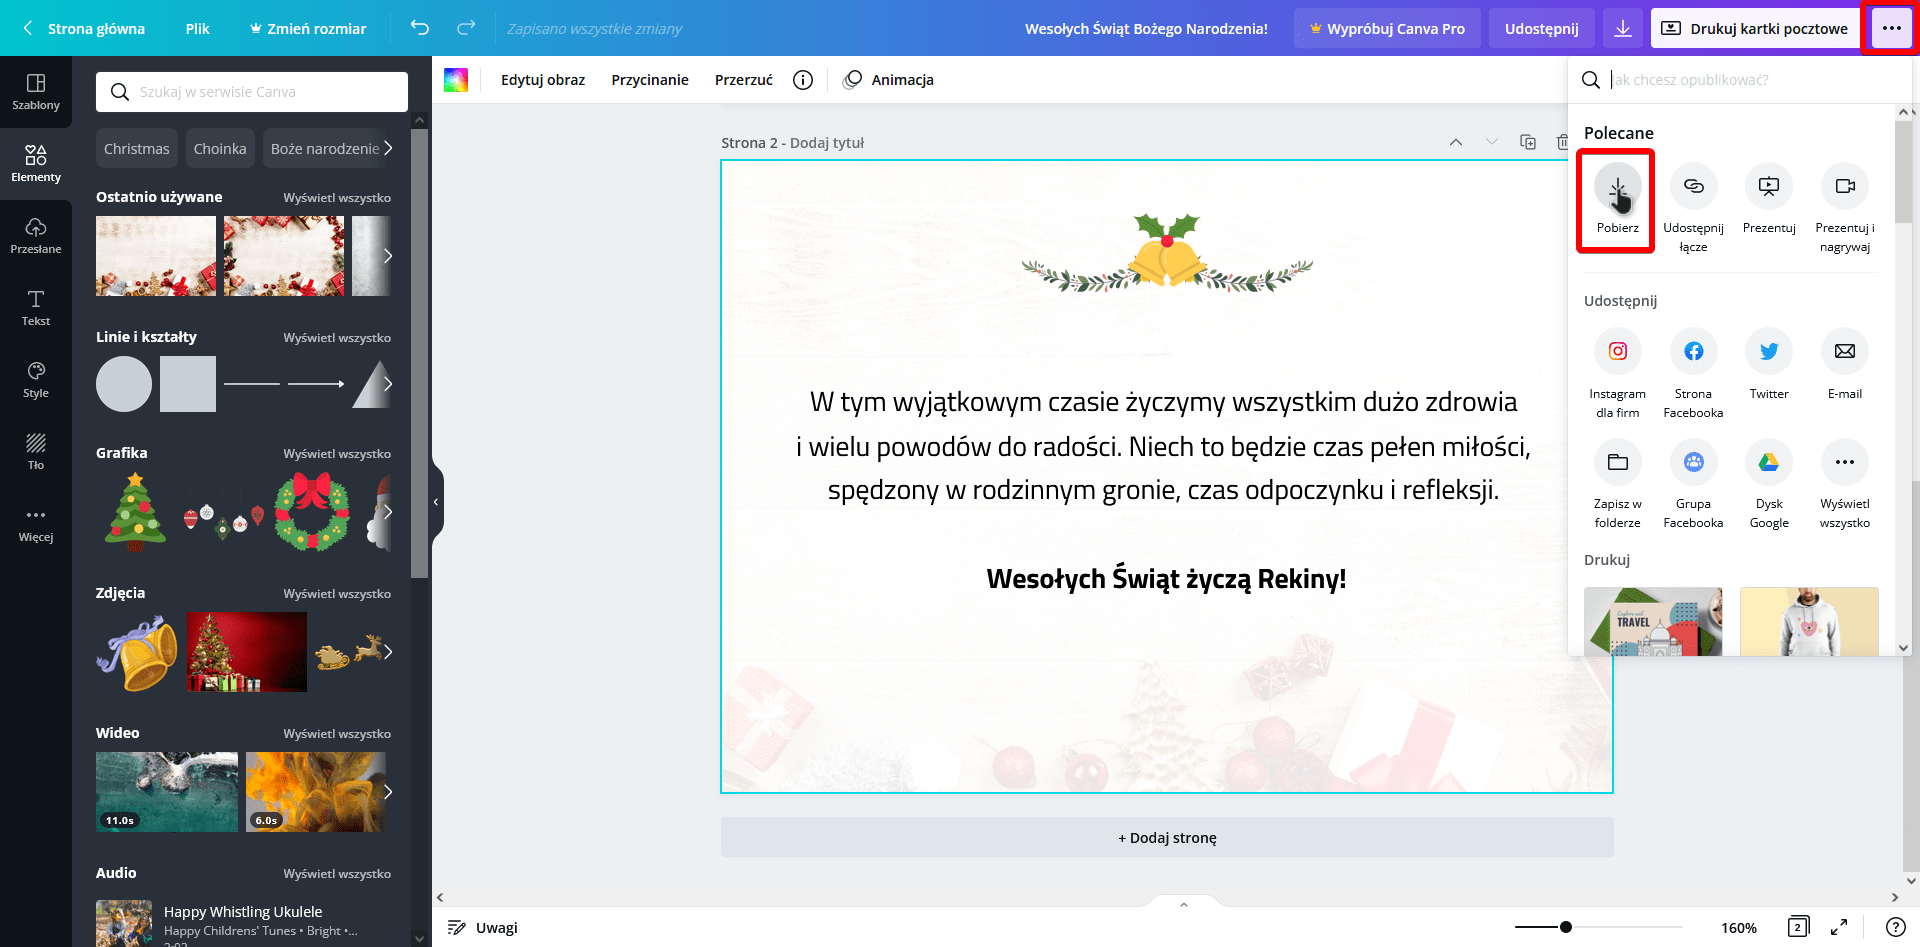The width and height of the screenshot is (1920, 947).
Task: Show more Zdjęcia items arrow
Action: [x=388, y=652]
